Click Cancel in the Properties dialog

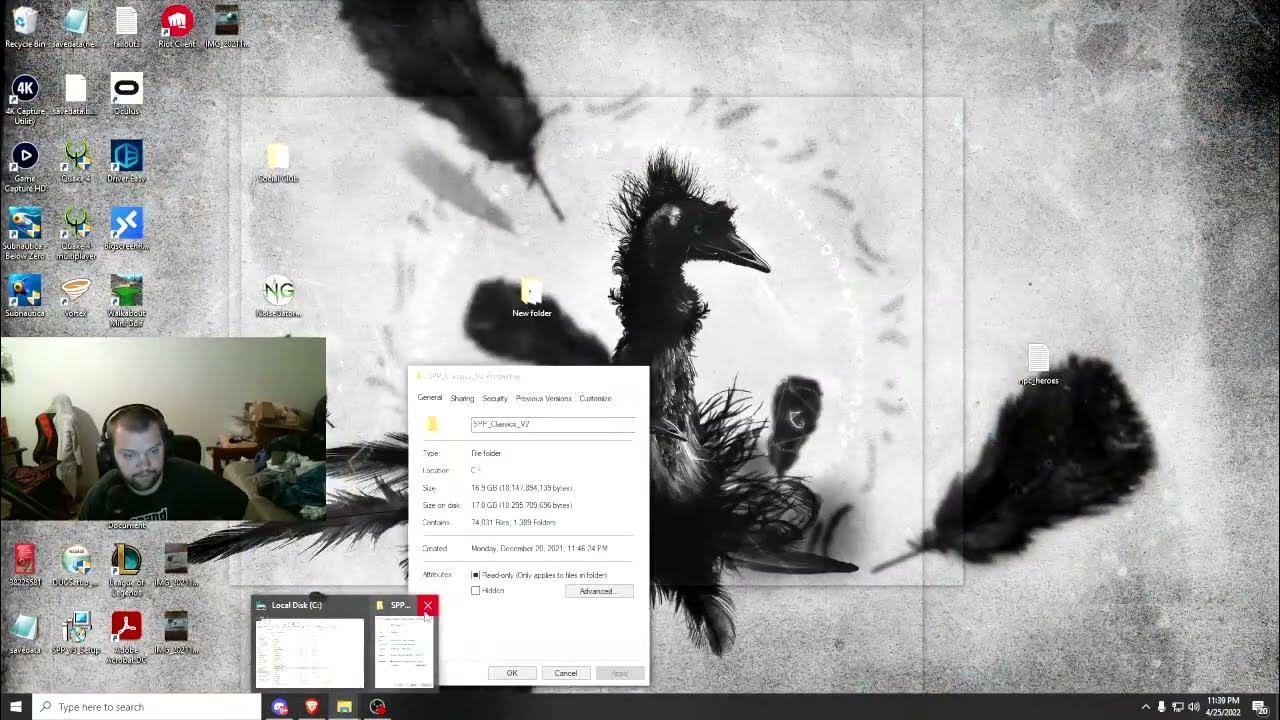point(566,673)
